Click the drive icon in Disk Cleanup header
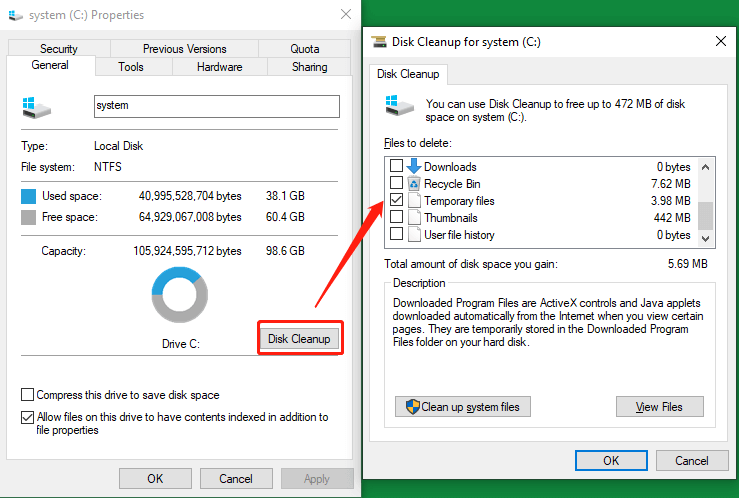This screenshot has height=498, width=739. click(394, 107)
